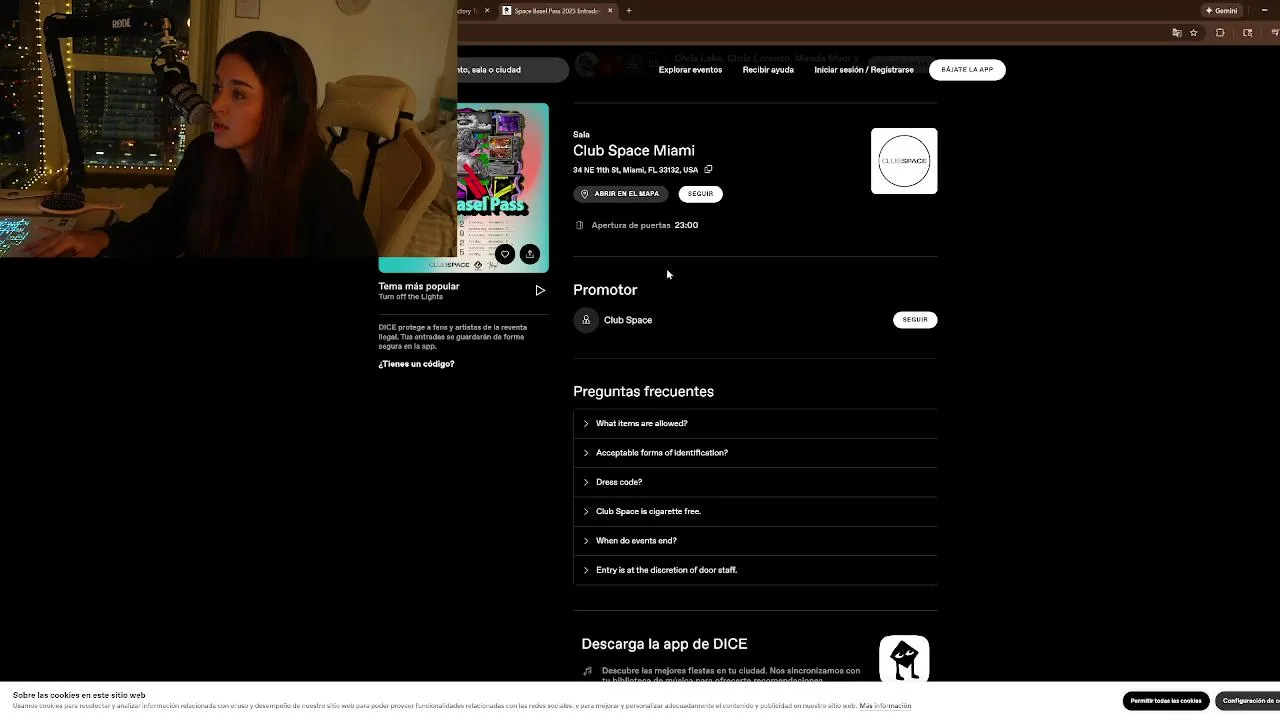
Task: Focus the event or city search field
Action: (x=512, y=70)
